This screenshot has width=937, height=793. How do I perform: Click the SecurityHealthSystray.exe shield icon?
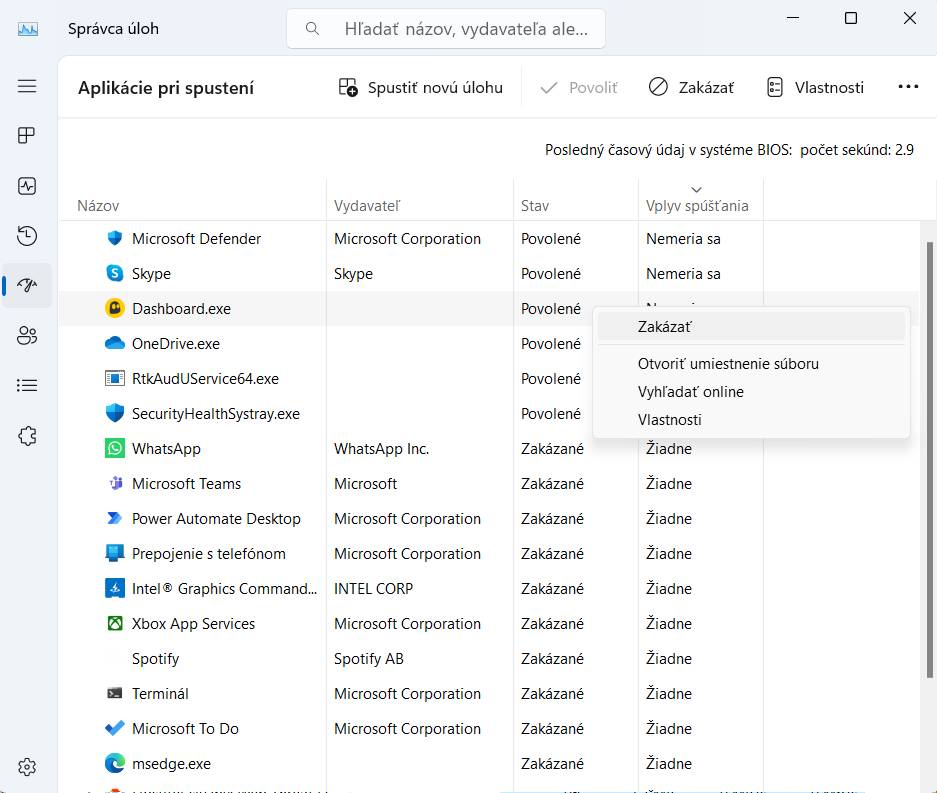115,413
